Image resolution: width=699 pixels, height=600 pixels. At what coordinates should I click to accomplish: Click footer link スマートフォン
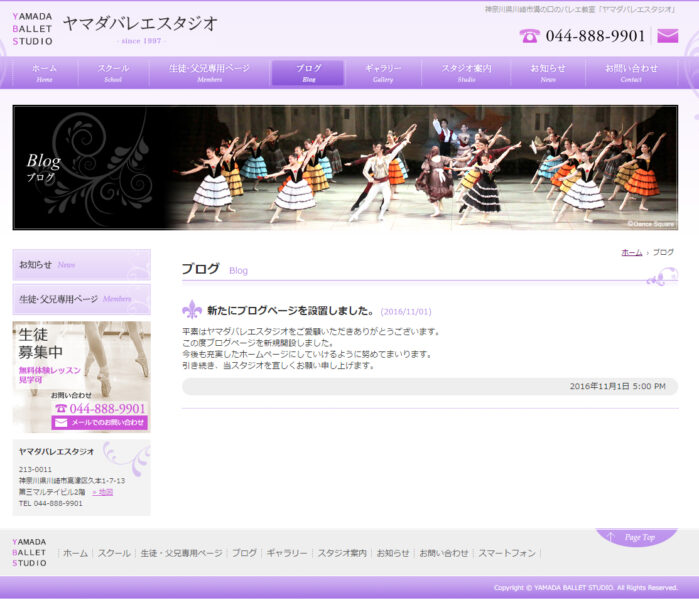pos(507,553)
